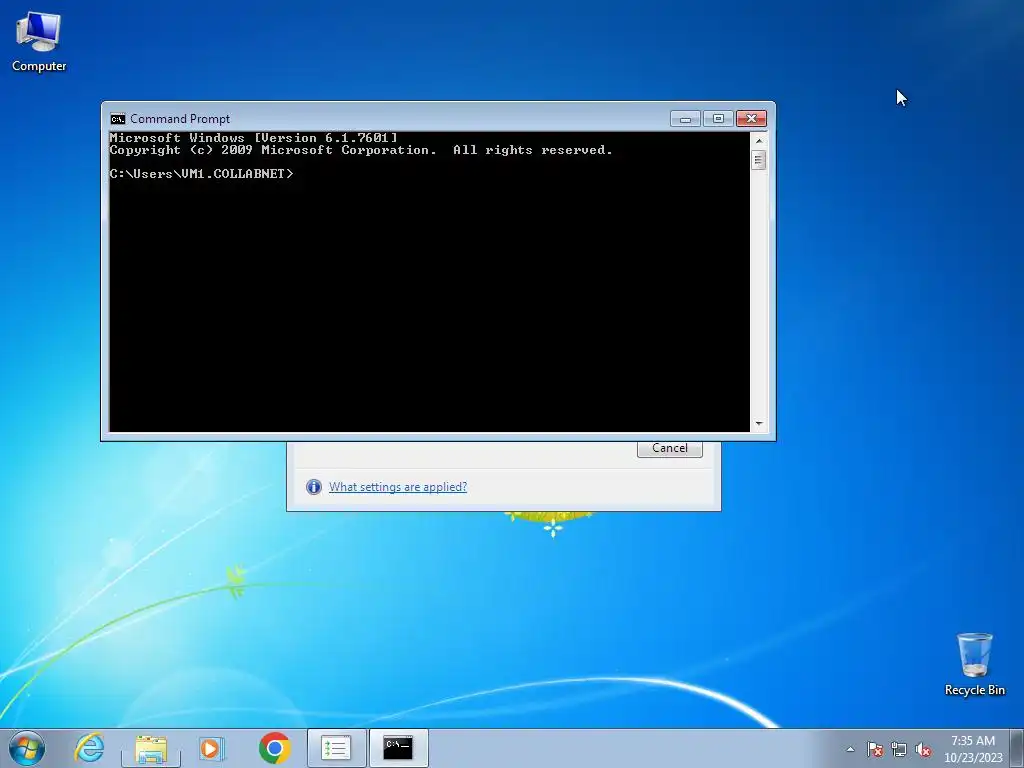Open the Action Center flag icon
1024x768 pixels.
(x=875, y=749)
